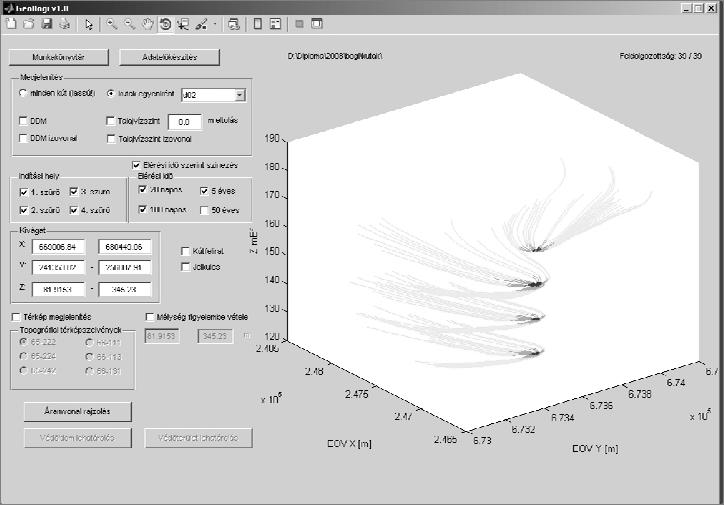Select the 66-131 map sheet radio button
Screen dimensions: 724x505
click(90, 371)
